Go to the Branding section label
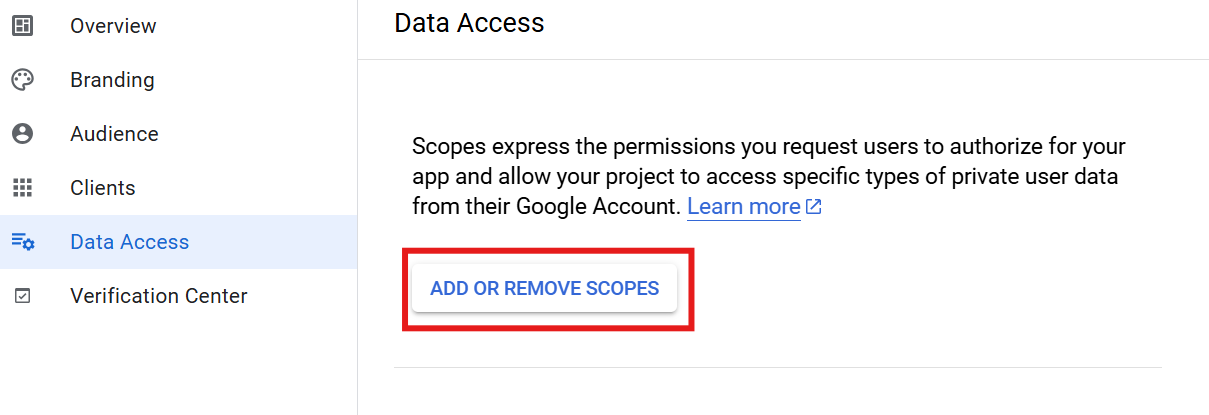The width and height of the screenshot is (1209, 415). 112,80
